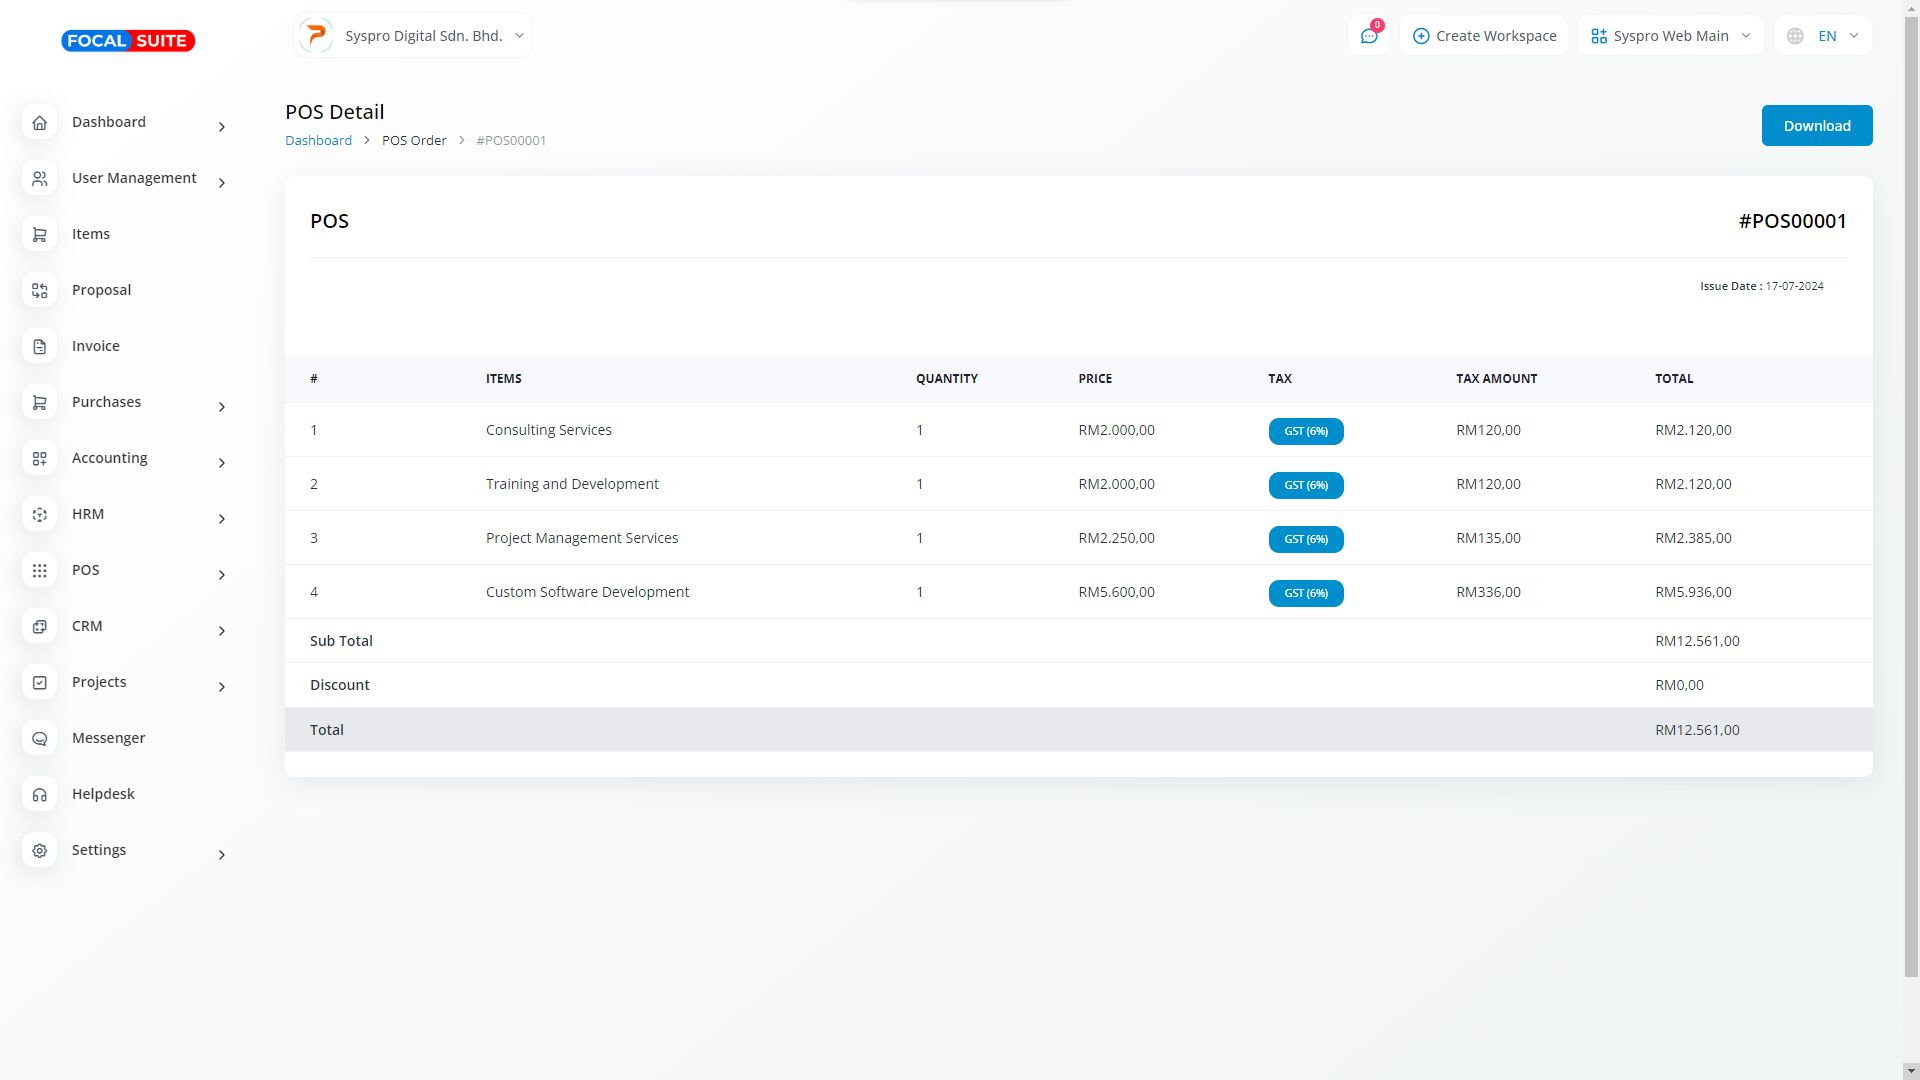Click the Helpdesk headset icon

point(40,795)
